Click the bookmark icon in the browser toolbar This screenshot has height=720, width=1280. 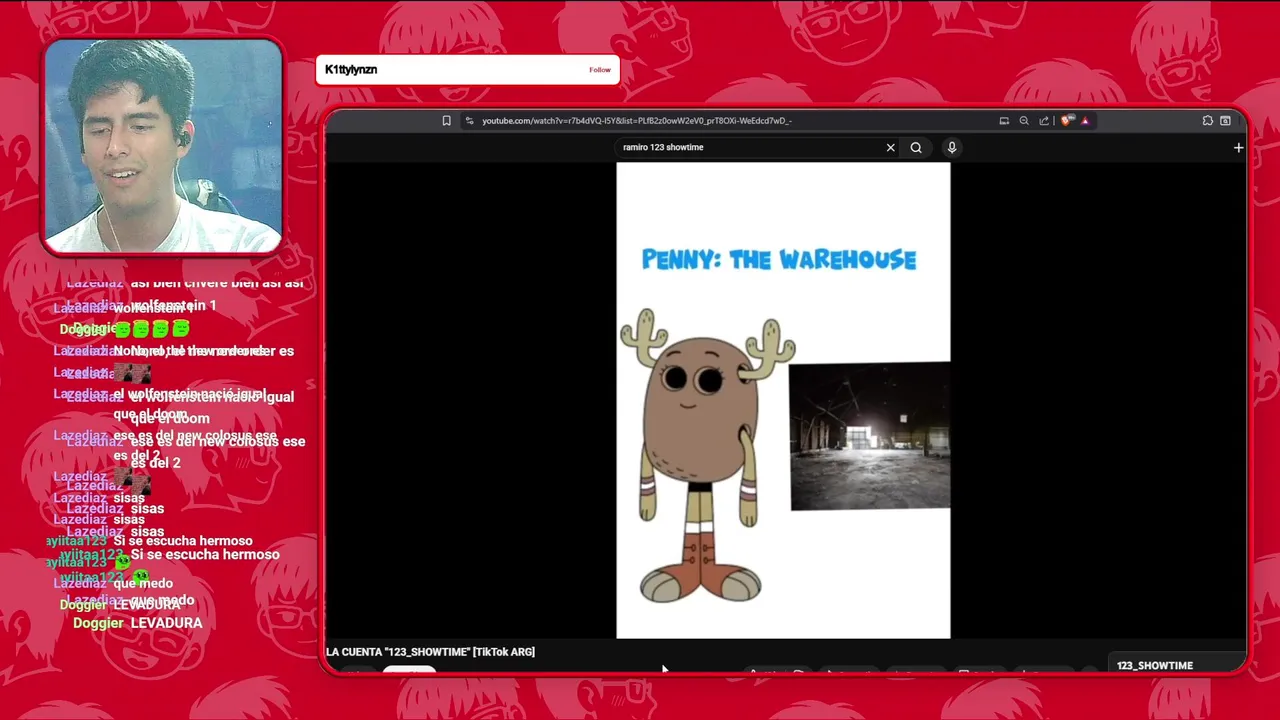(447, 121)
